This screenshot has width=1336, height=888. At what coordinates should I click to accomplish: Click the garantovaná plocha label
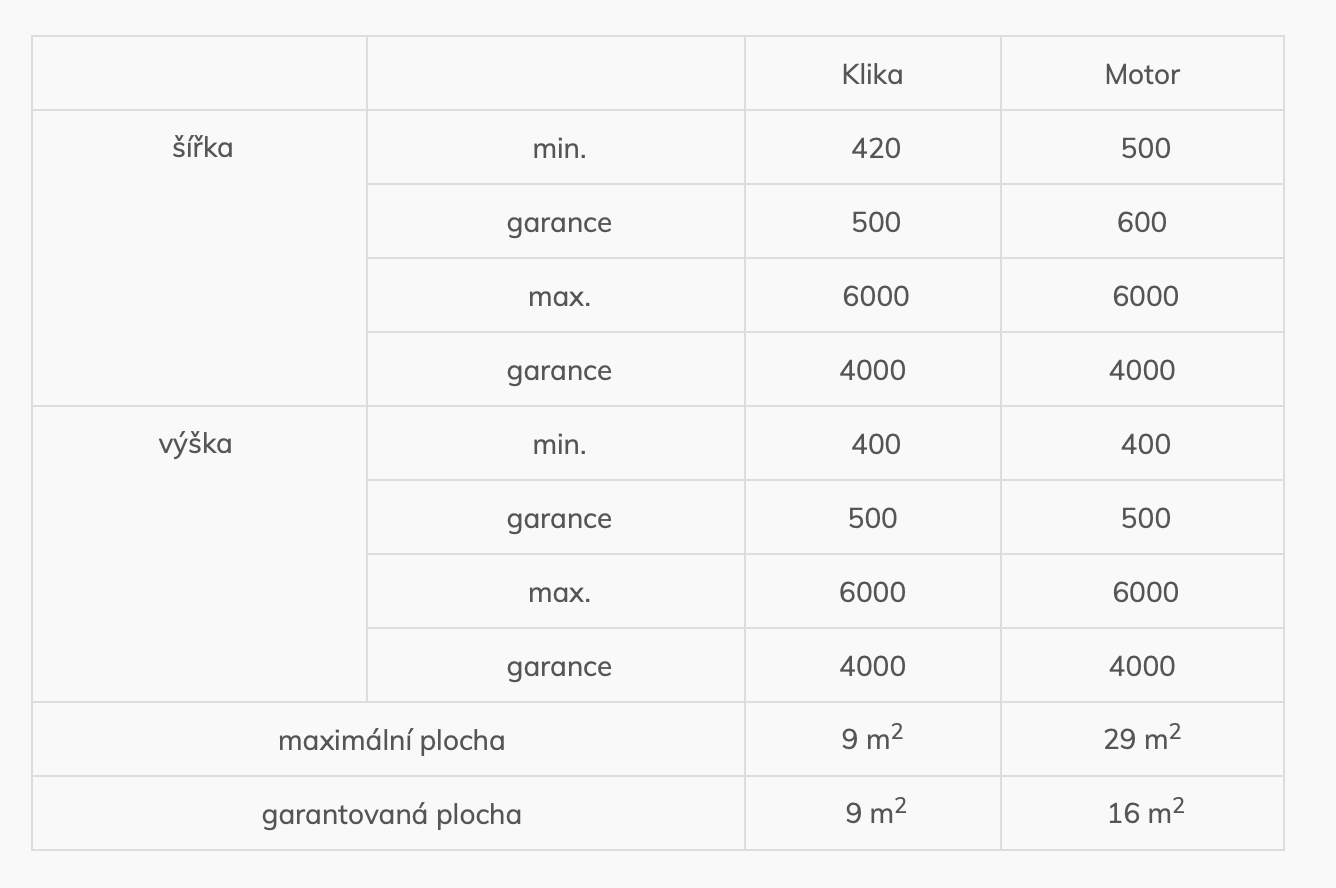point(392,814)
